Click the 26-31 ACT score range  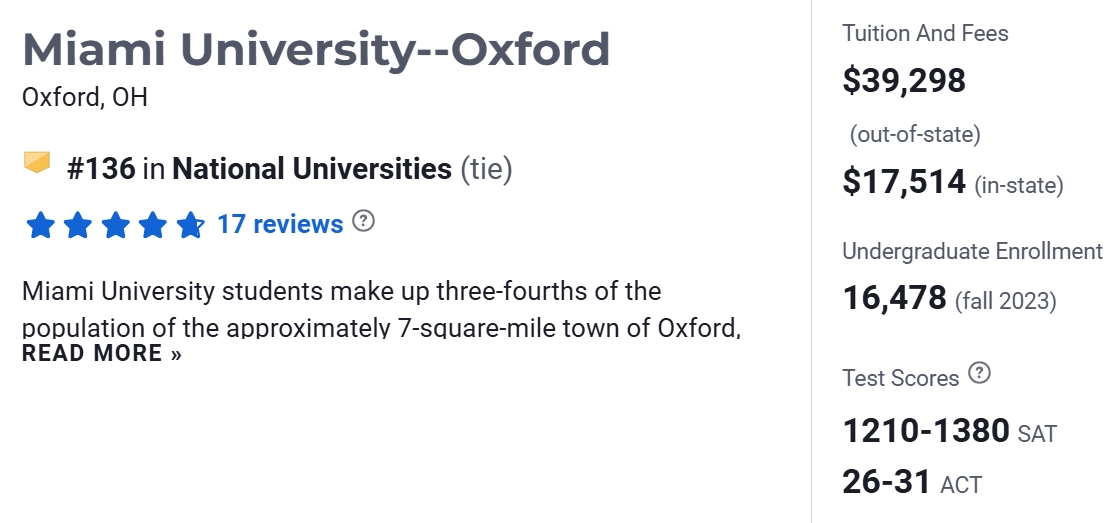887,482
